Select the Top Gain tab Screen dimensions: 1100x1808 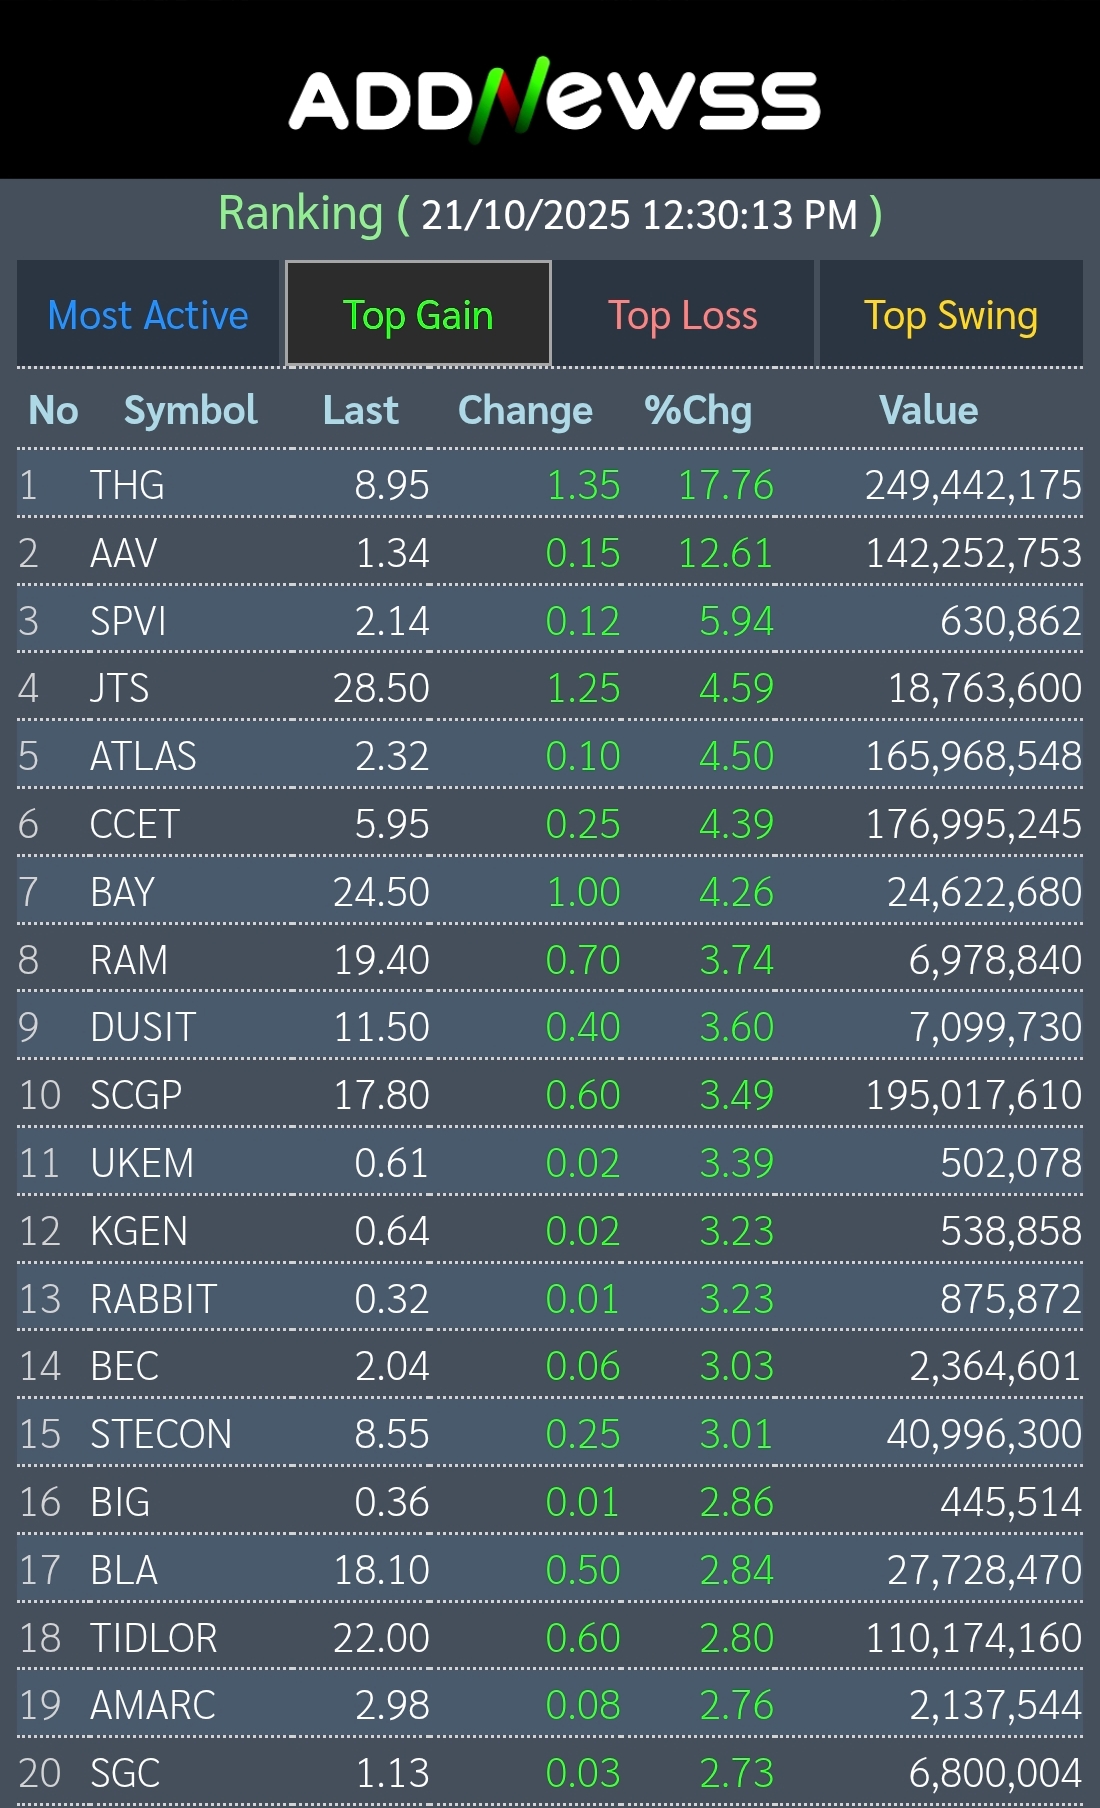(418, 315)
